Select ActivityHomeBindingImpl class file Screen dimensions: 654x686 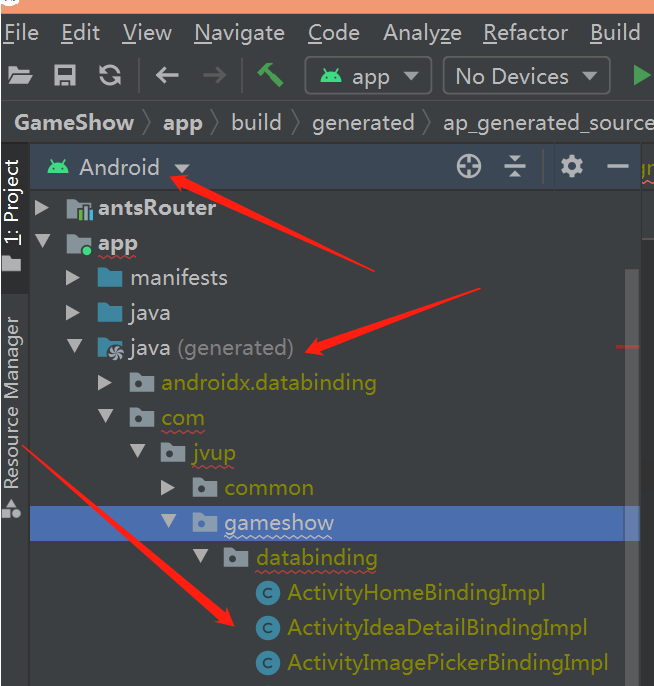pyautogui.click(x=415, y=593)
